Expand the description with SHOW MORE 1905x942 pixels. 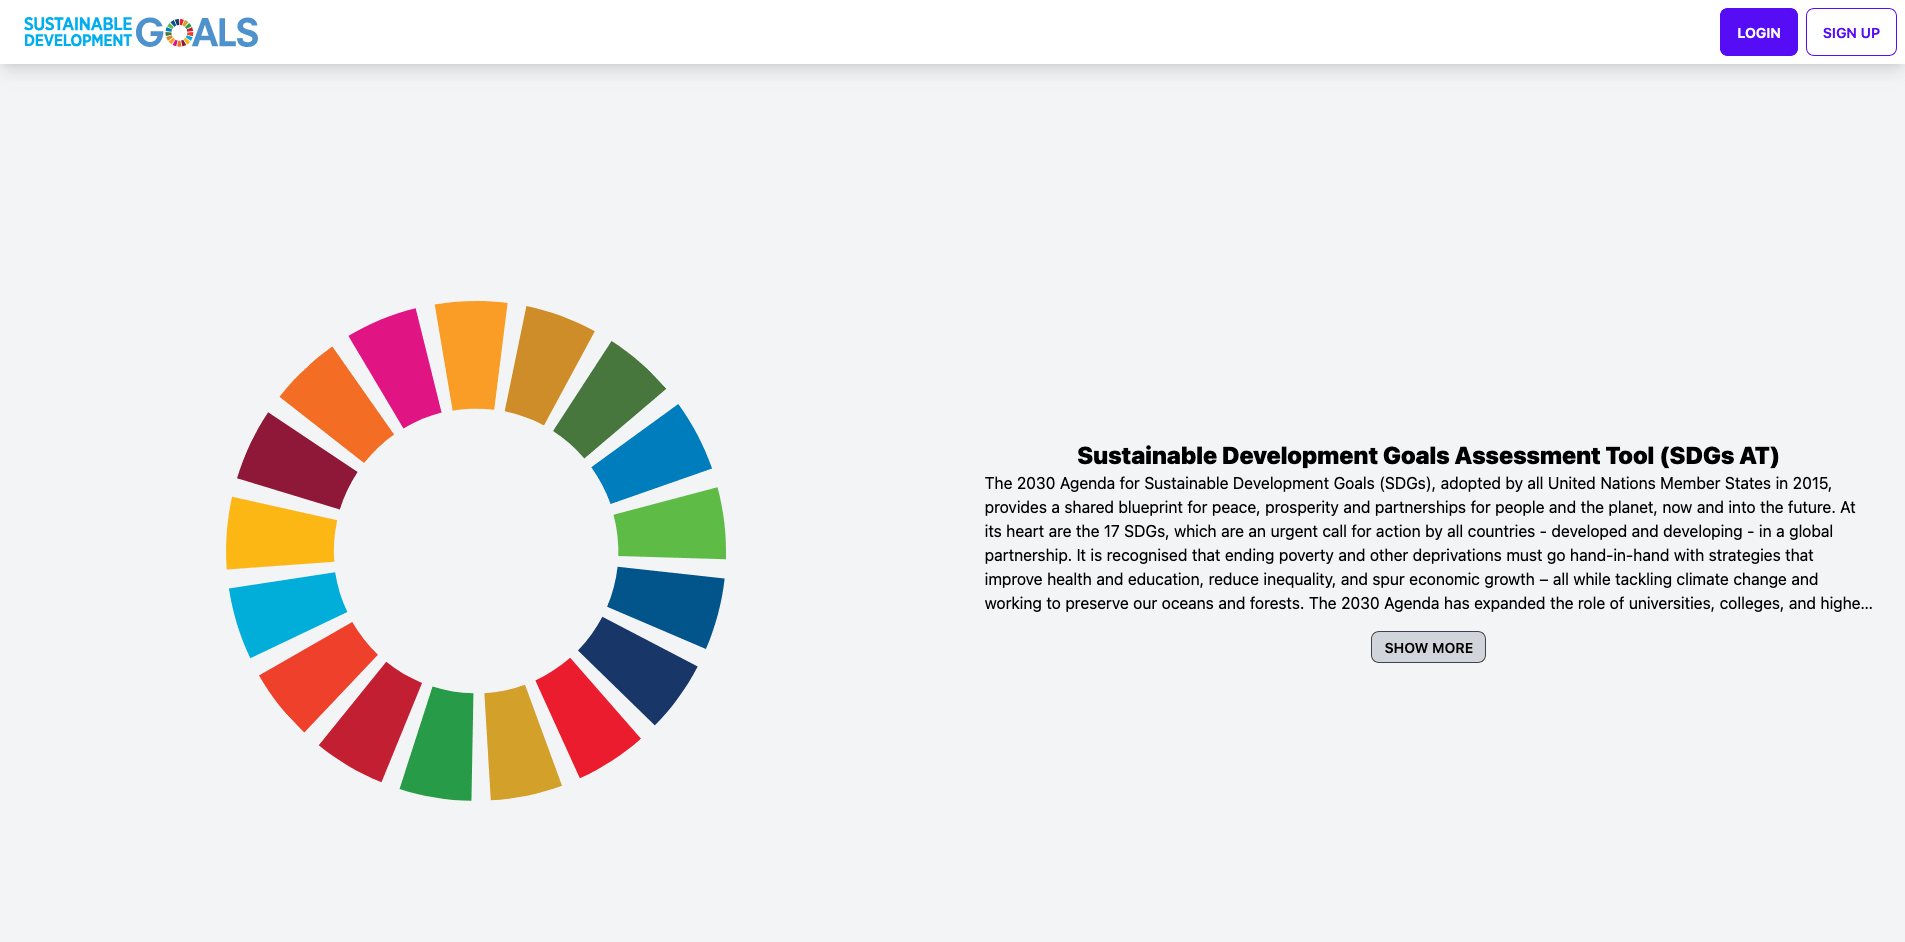point(1427,647)
